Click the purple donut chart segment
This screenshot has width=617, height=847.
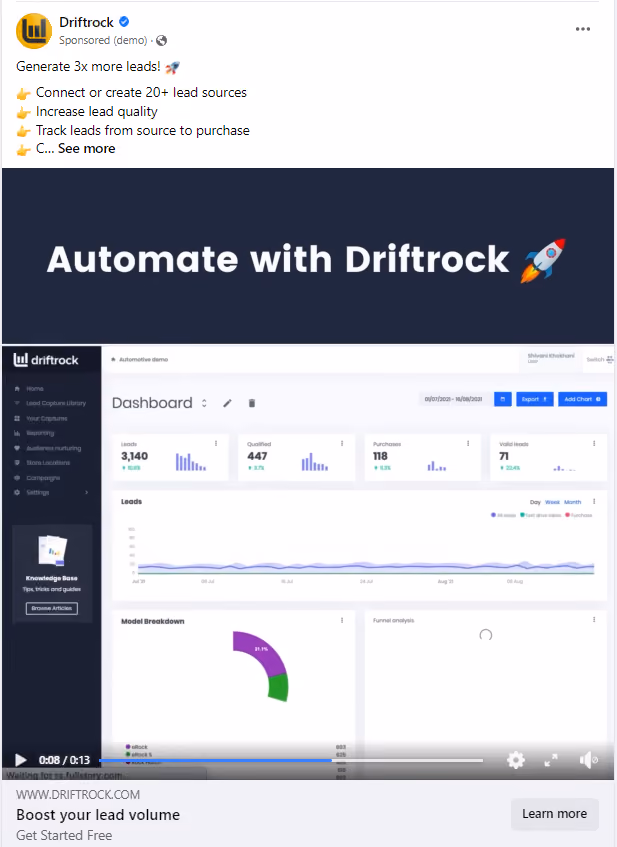point(259,651)
